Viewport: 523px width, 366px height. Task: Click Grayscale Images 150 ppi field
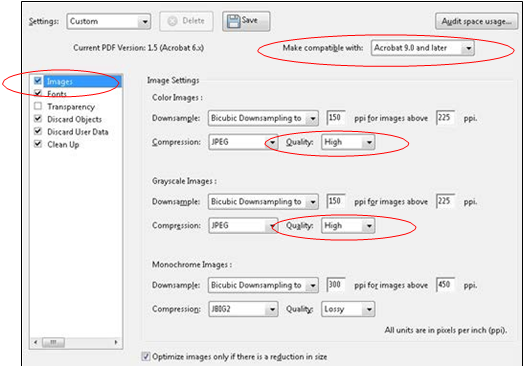[336, 201]
